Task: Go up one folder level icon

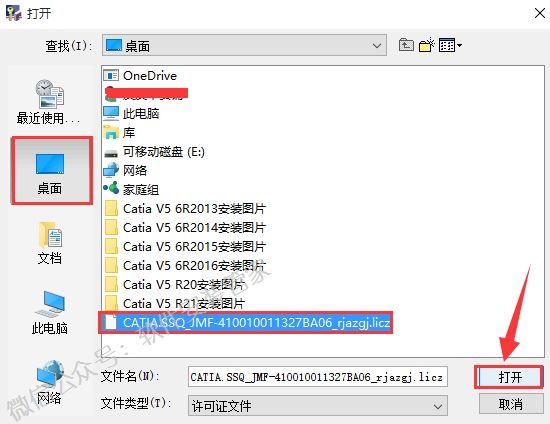Action: point(406,45)
